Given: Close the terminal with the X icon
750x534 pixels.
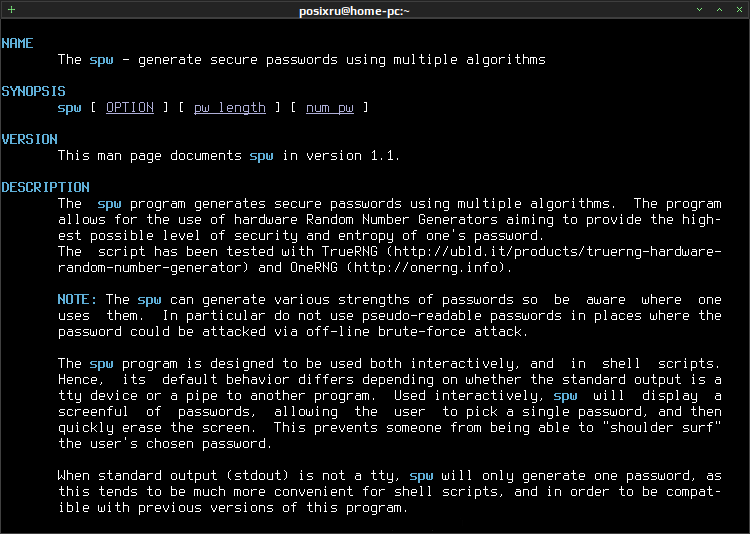Looking at the screenshot, I should 739,10.
